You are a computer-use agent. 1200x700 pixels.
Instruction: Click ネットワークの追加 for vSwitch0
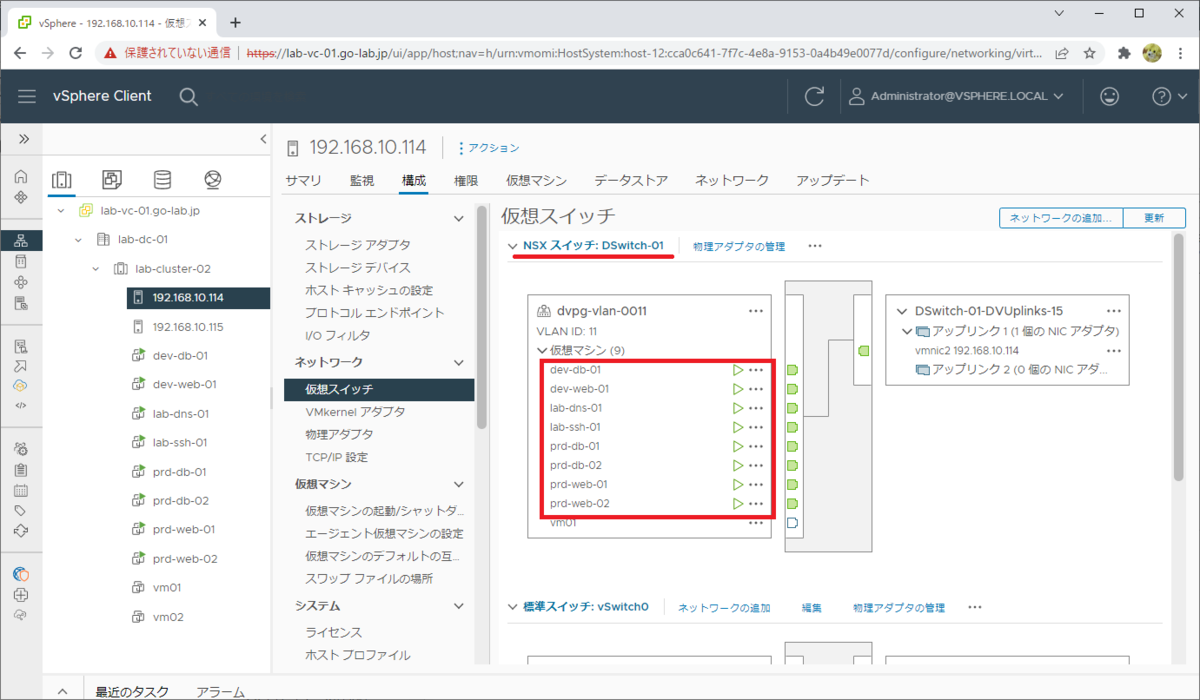click(x=724, y=608)
